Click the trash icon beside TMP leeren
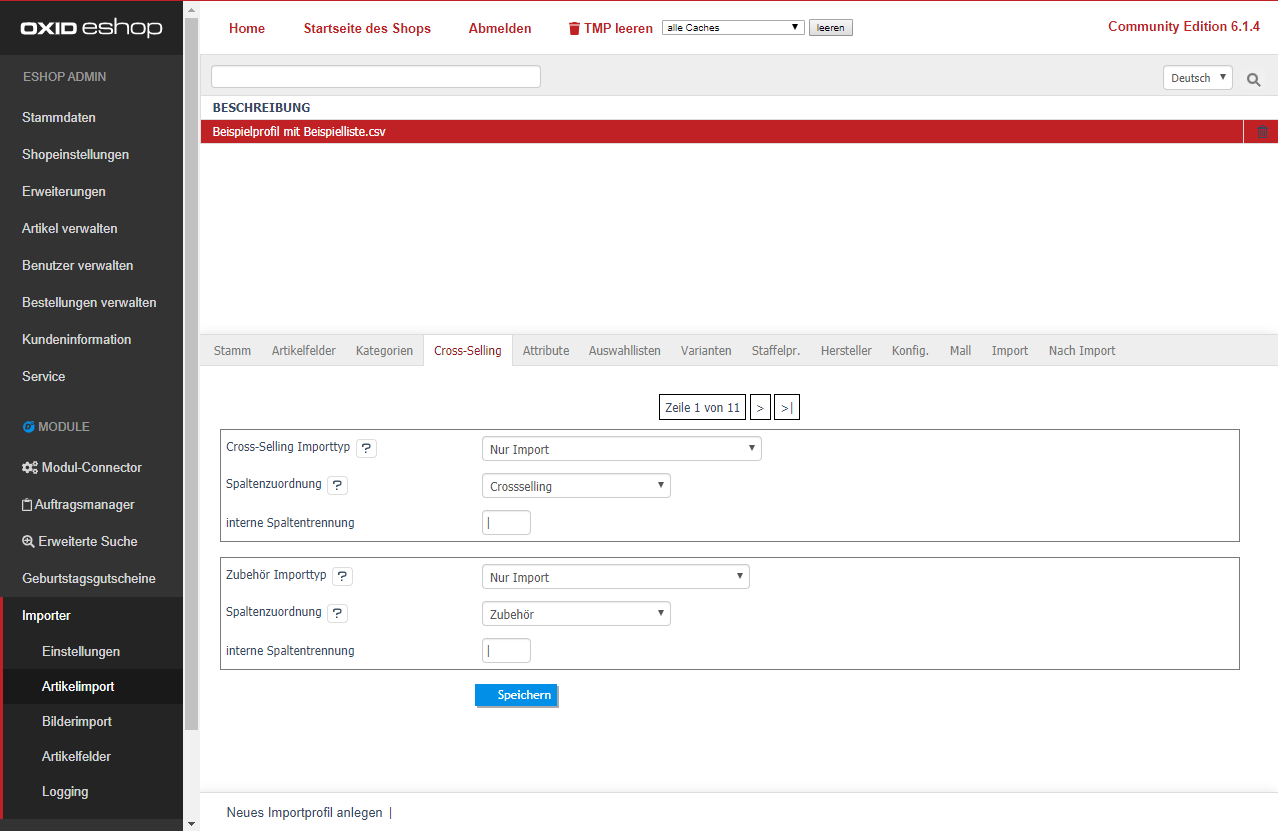Viewport: 1278px width, 831px height. click(x=574, y=29)
